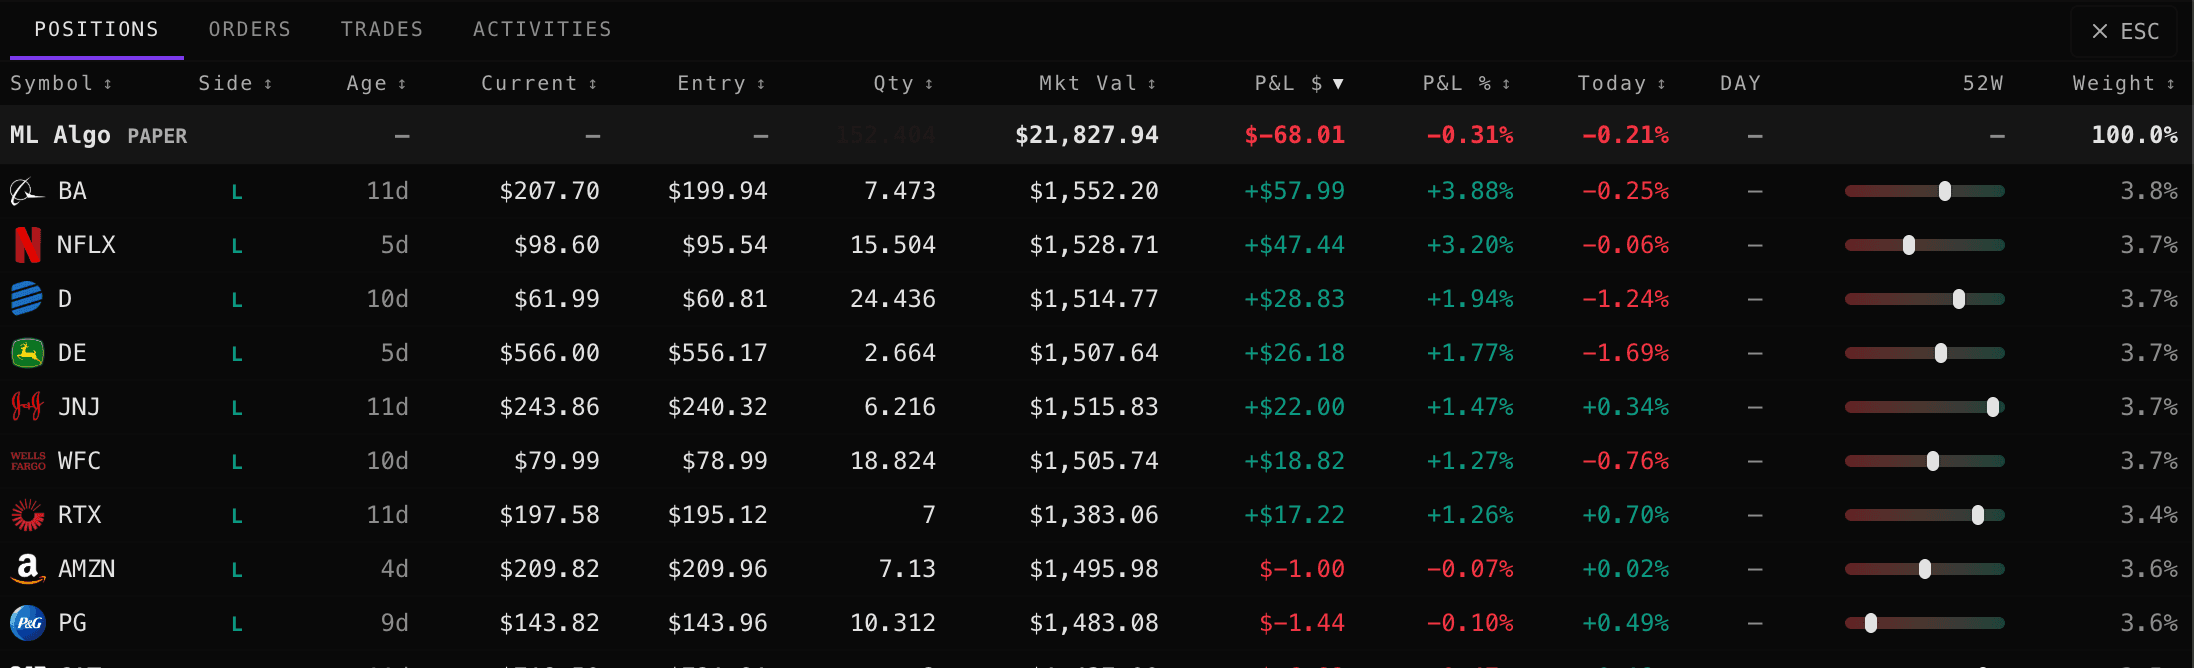Sort by Mkt Val column
Viewport: 2194px width, 668px height.
1097,83
